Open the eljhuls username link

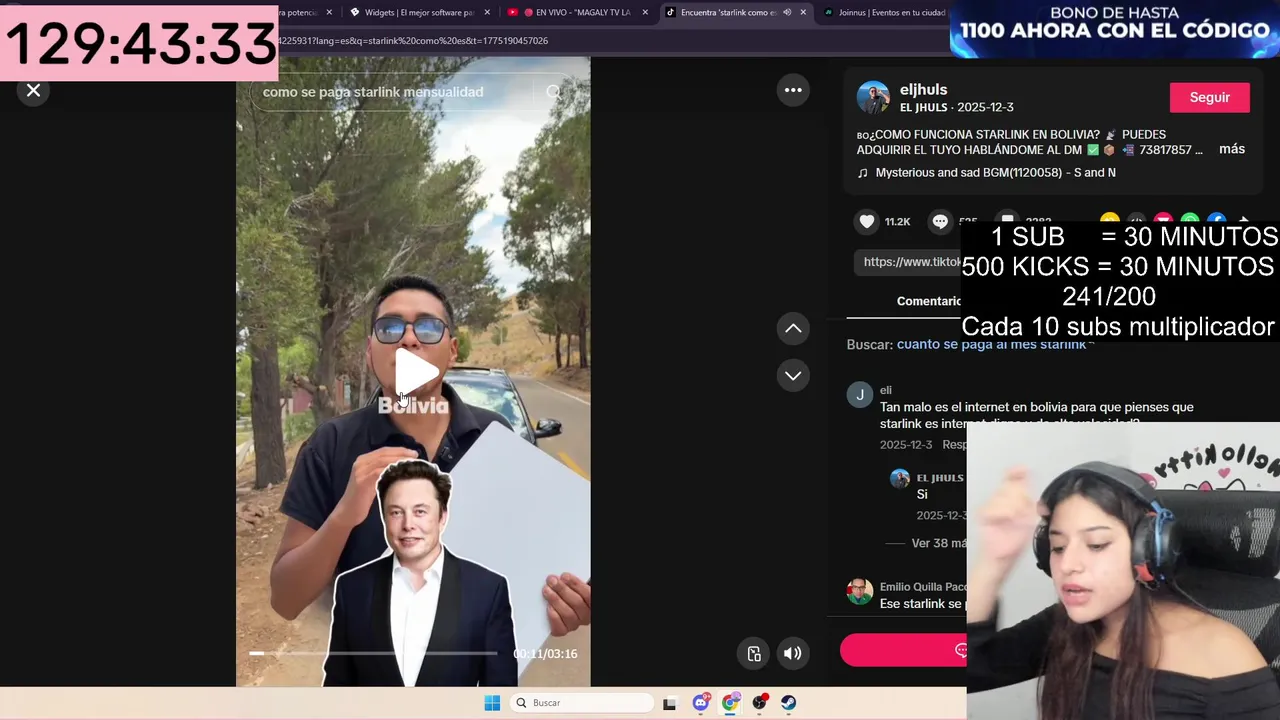[923, 89]
